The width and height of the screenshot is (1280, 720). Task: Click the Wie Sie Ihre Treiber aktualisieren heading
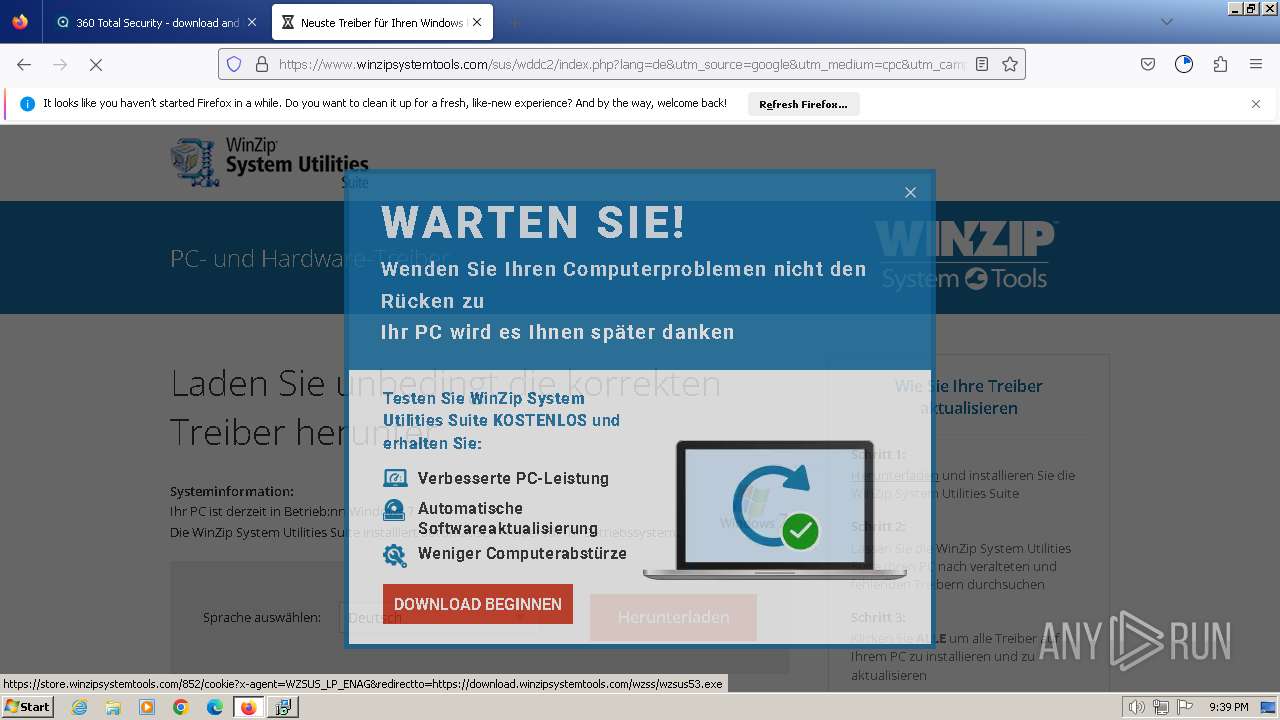tap(968, 397)
